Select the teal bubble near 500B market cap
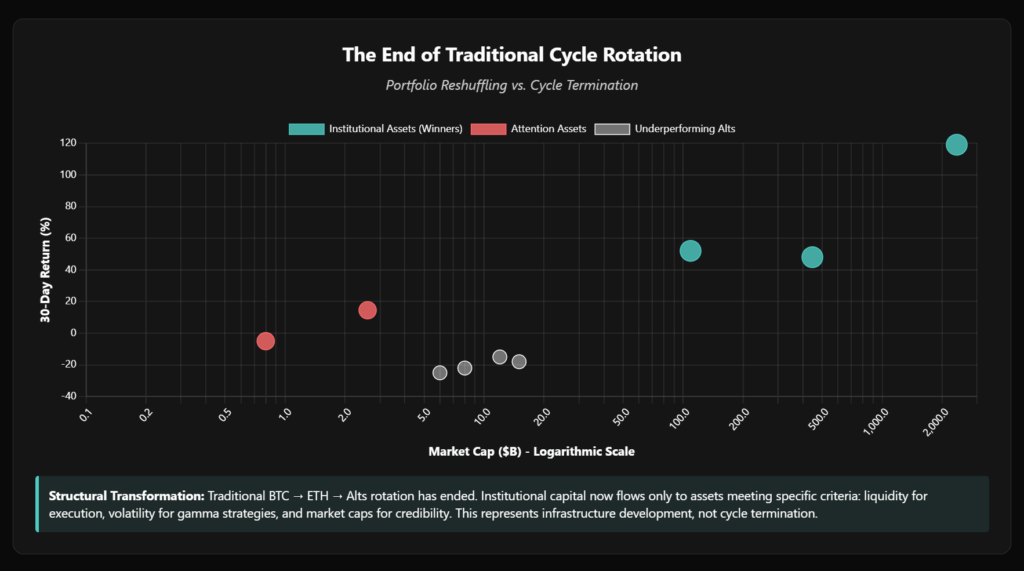 click(x=812, y=257)
